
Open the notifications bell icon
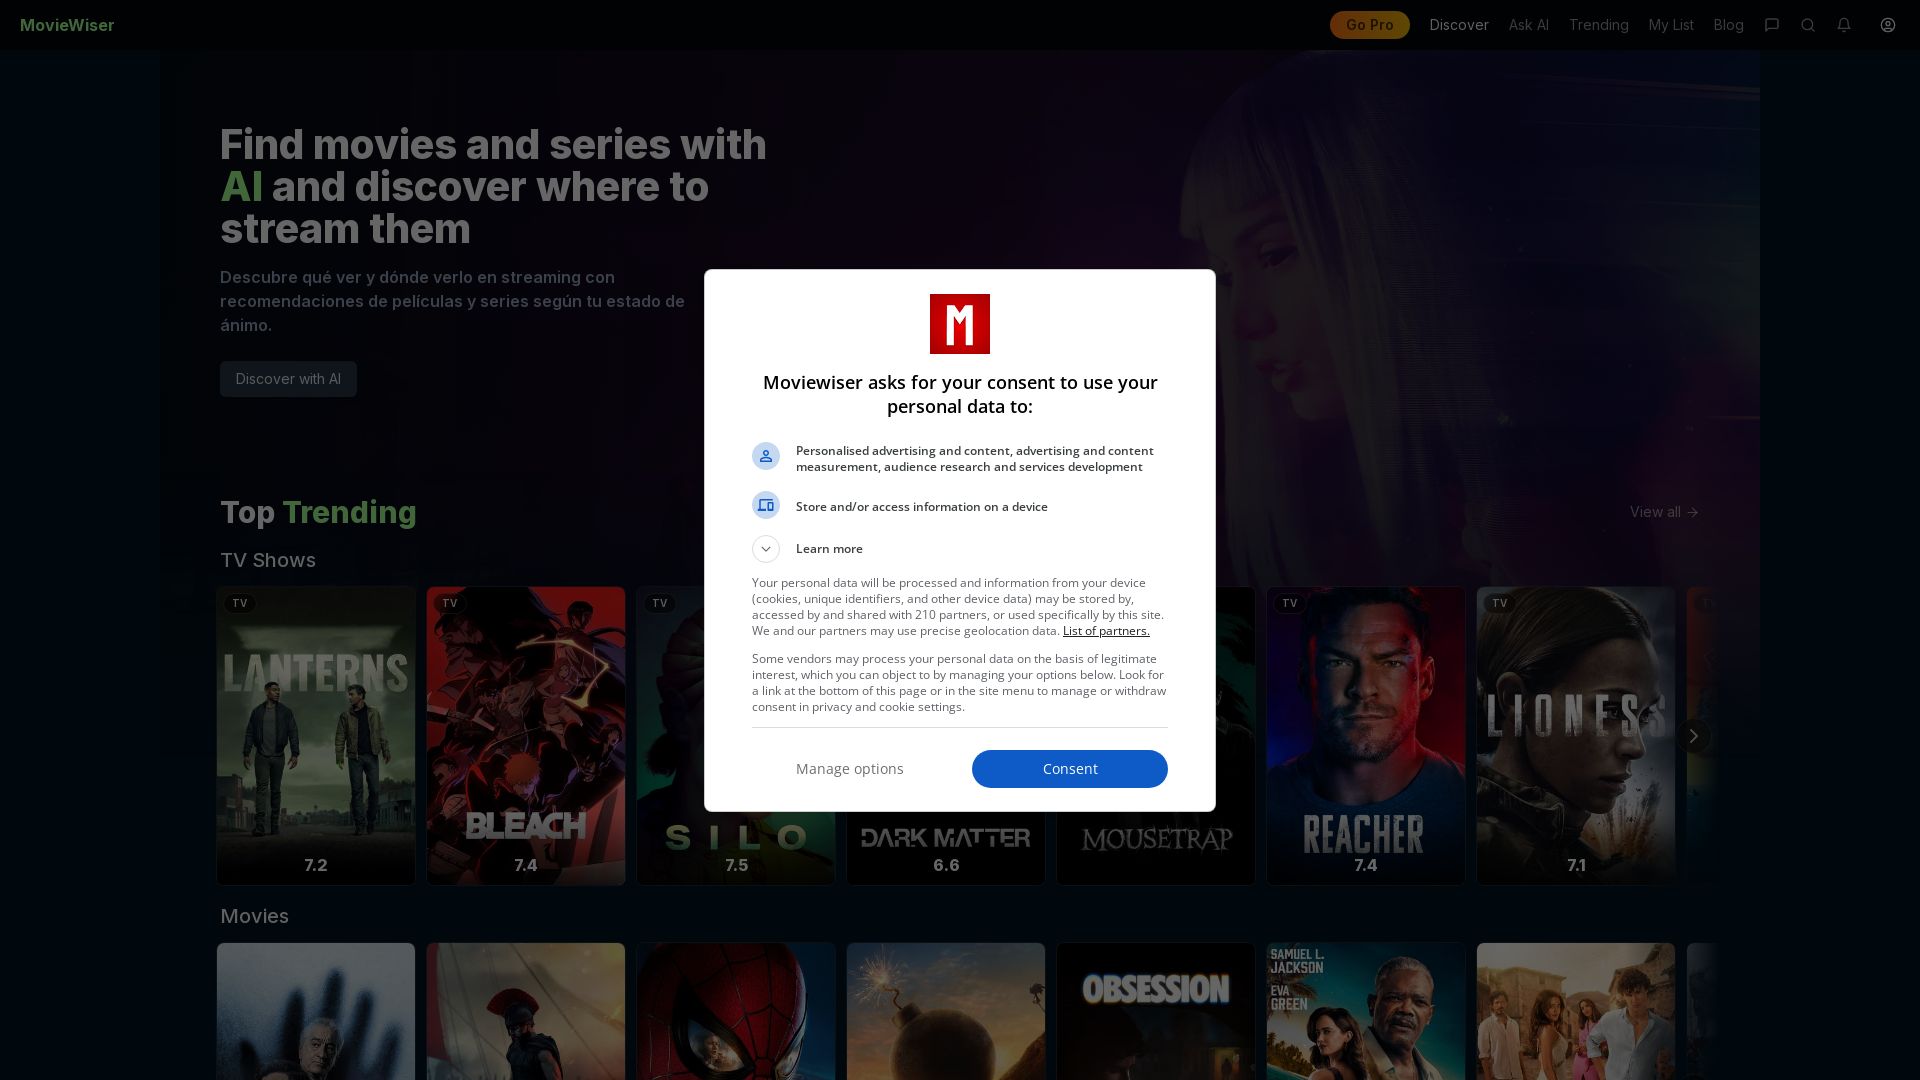1844,25
